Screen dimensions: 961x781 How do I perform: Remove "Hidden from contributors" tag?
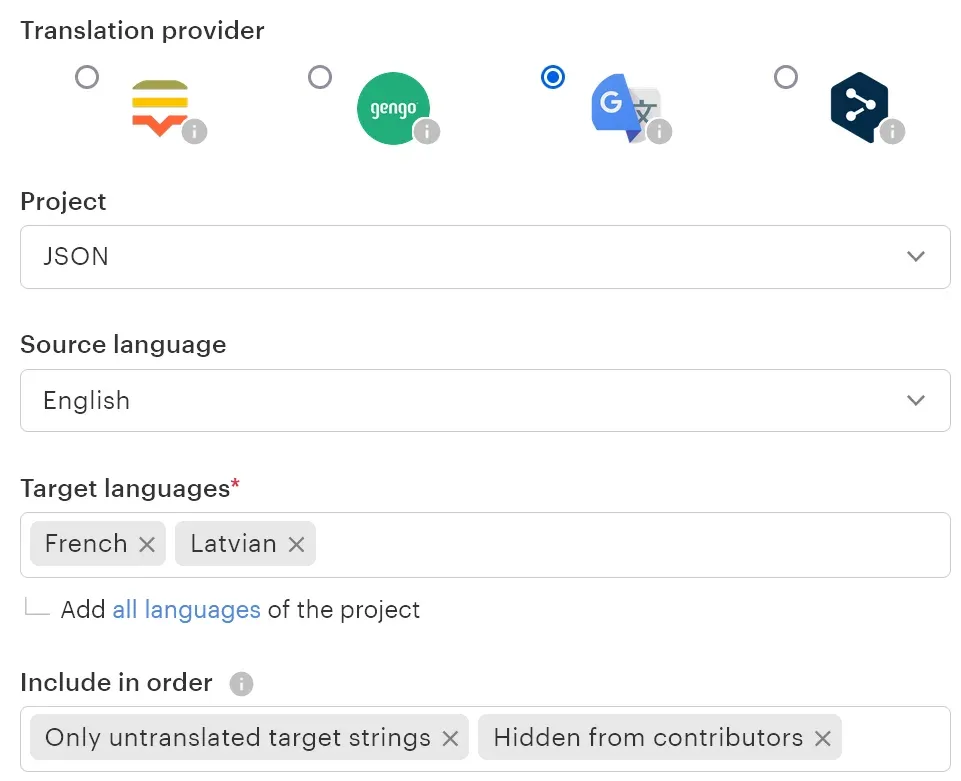[x=822, y=739]
